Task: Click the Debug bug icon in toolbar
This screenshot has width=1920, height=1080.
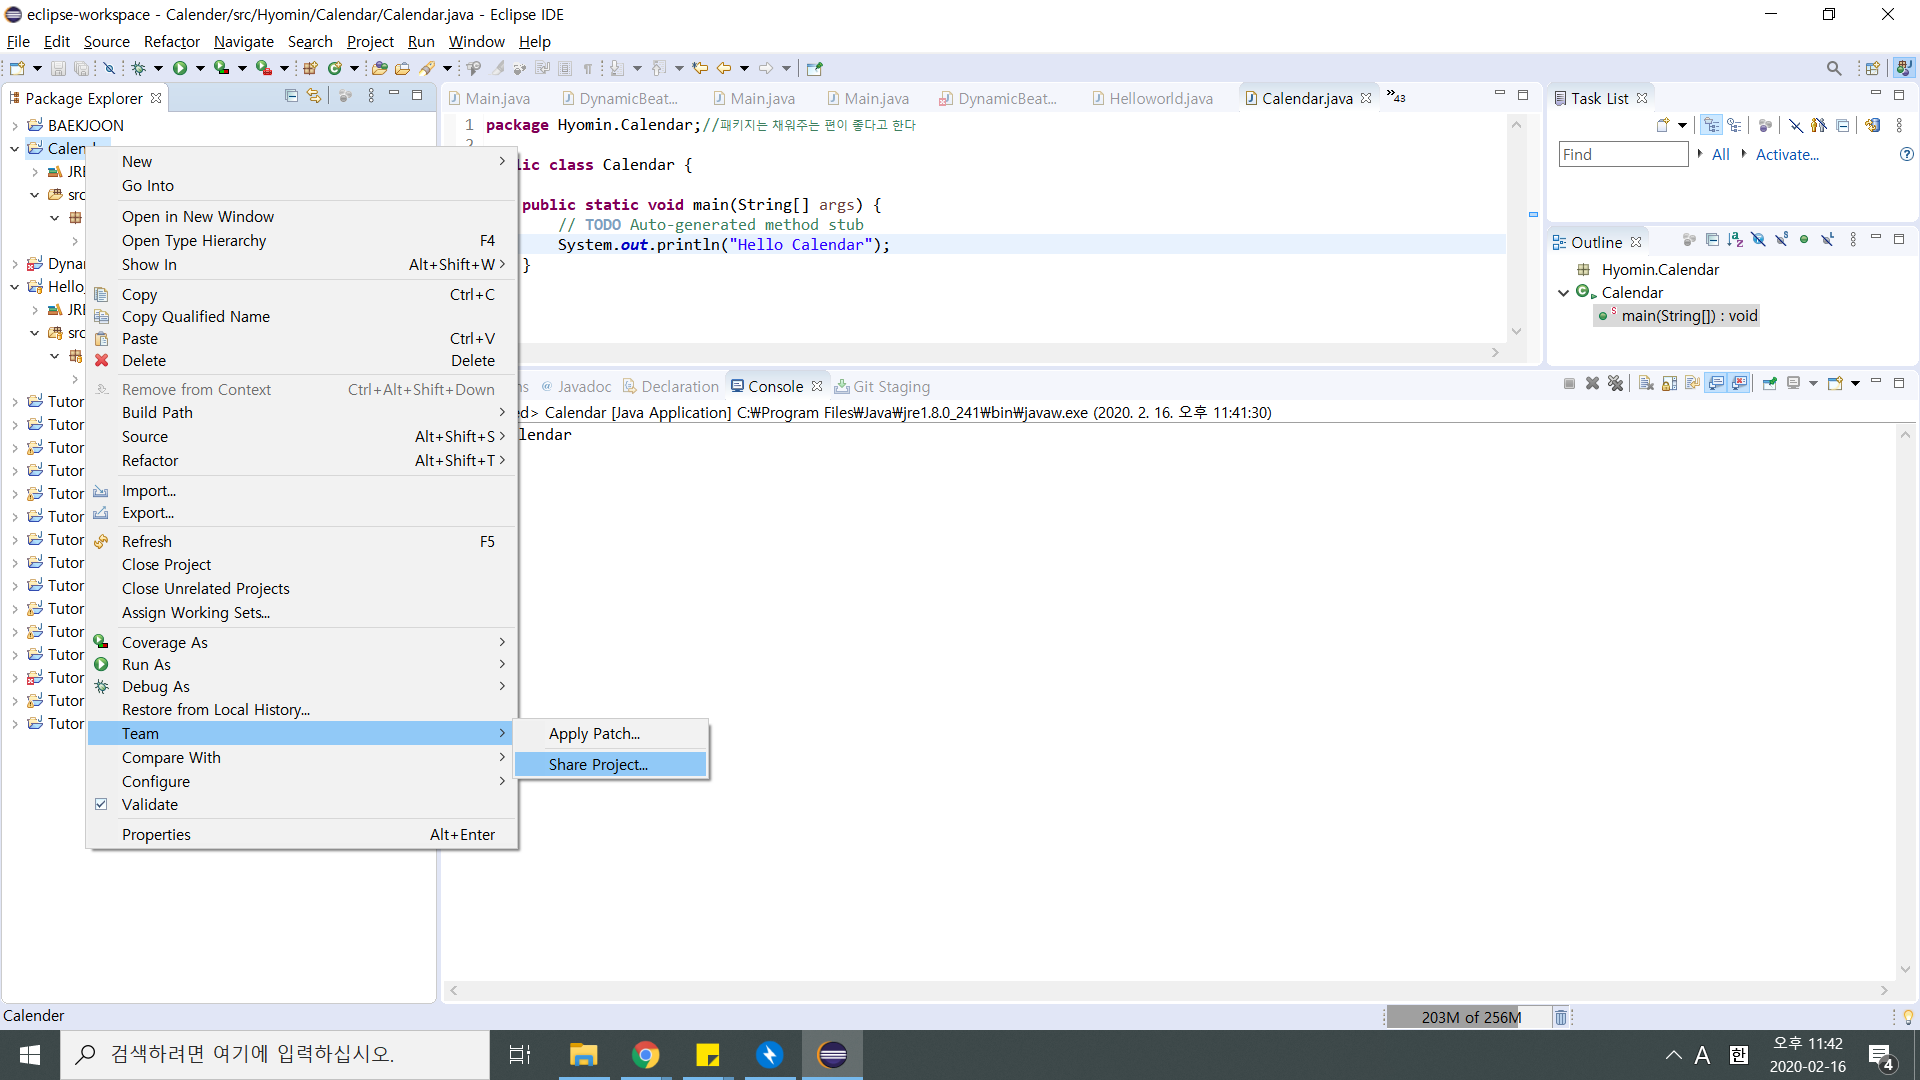Action: (x=138, y=68)
